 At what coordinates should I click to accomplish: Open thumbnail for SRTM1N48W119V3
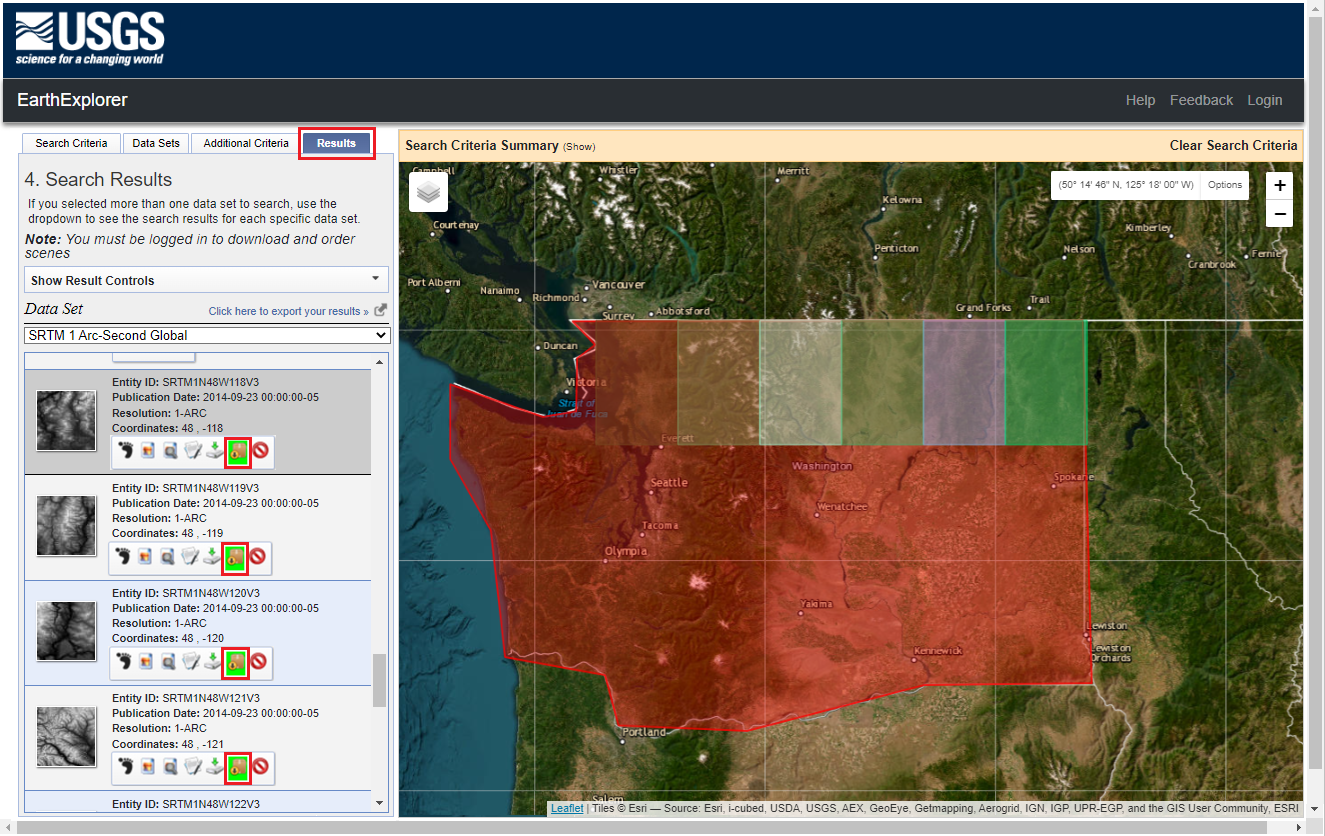tap(67, 525)
